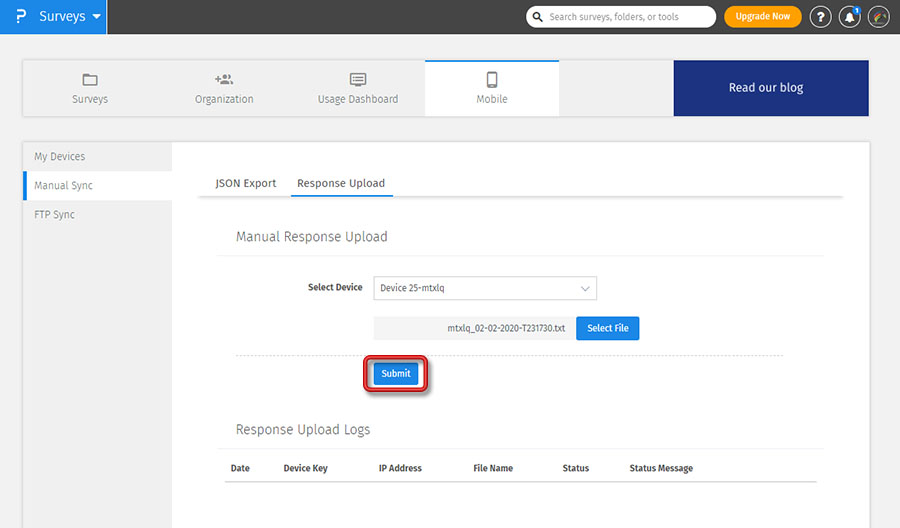The width and height of the screenshot is (900, 528).
Task: Open FTP Sync in sidebar
Action: point(55,214)
